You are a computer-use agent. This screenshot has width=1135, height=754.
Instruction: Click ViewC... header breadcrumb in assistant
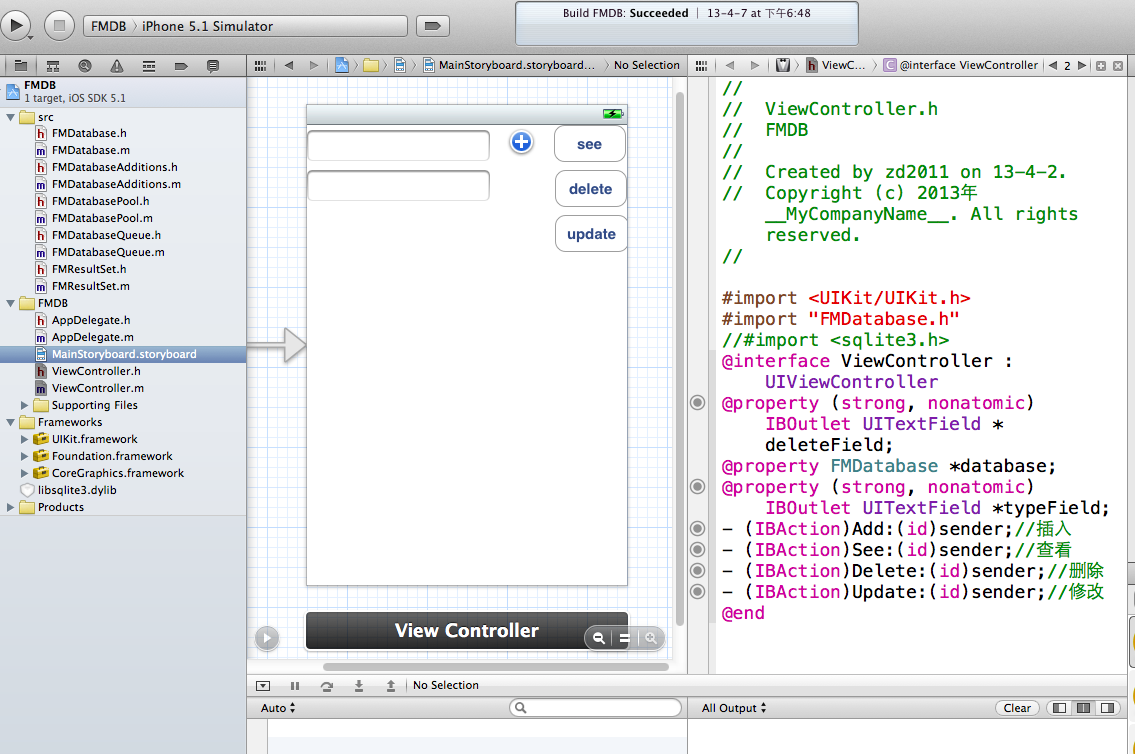click(835, 65)
